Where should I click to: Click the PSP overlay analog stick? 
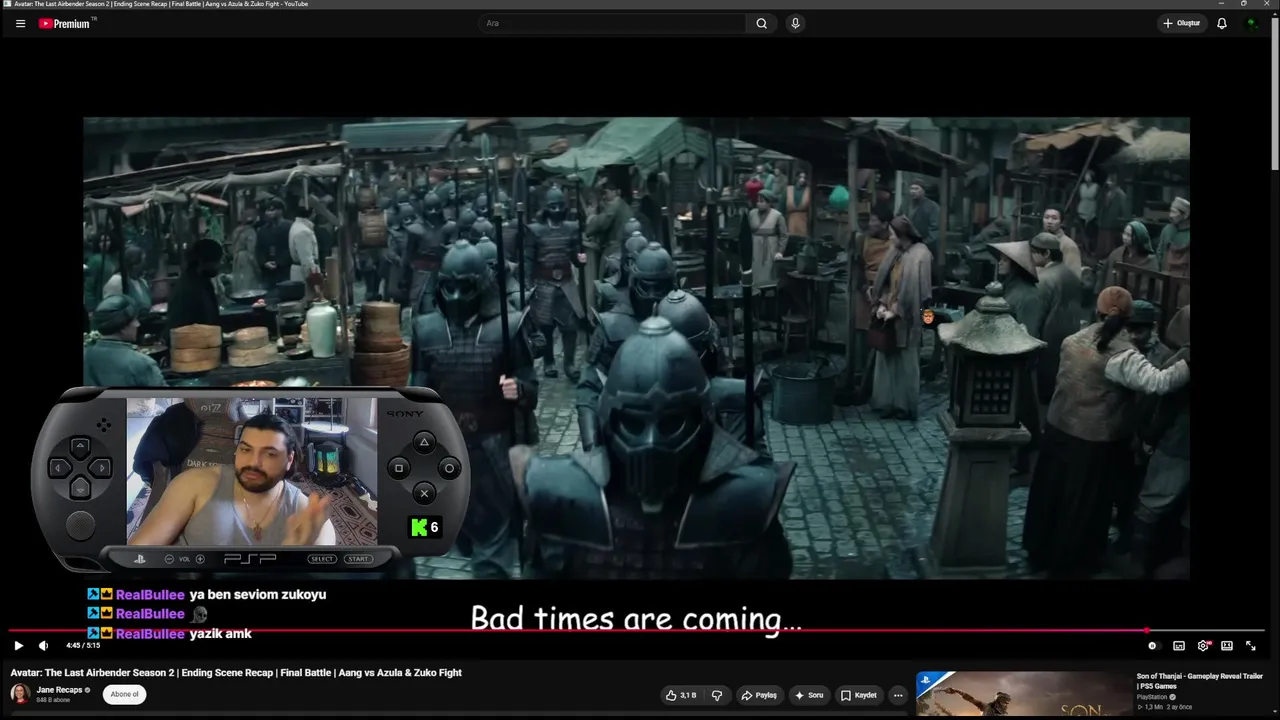(x=80, y=525)
